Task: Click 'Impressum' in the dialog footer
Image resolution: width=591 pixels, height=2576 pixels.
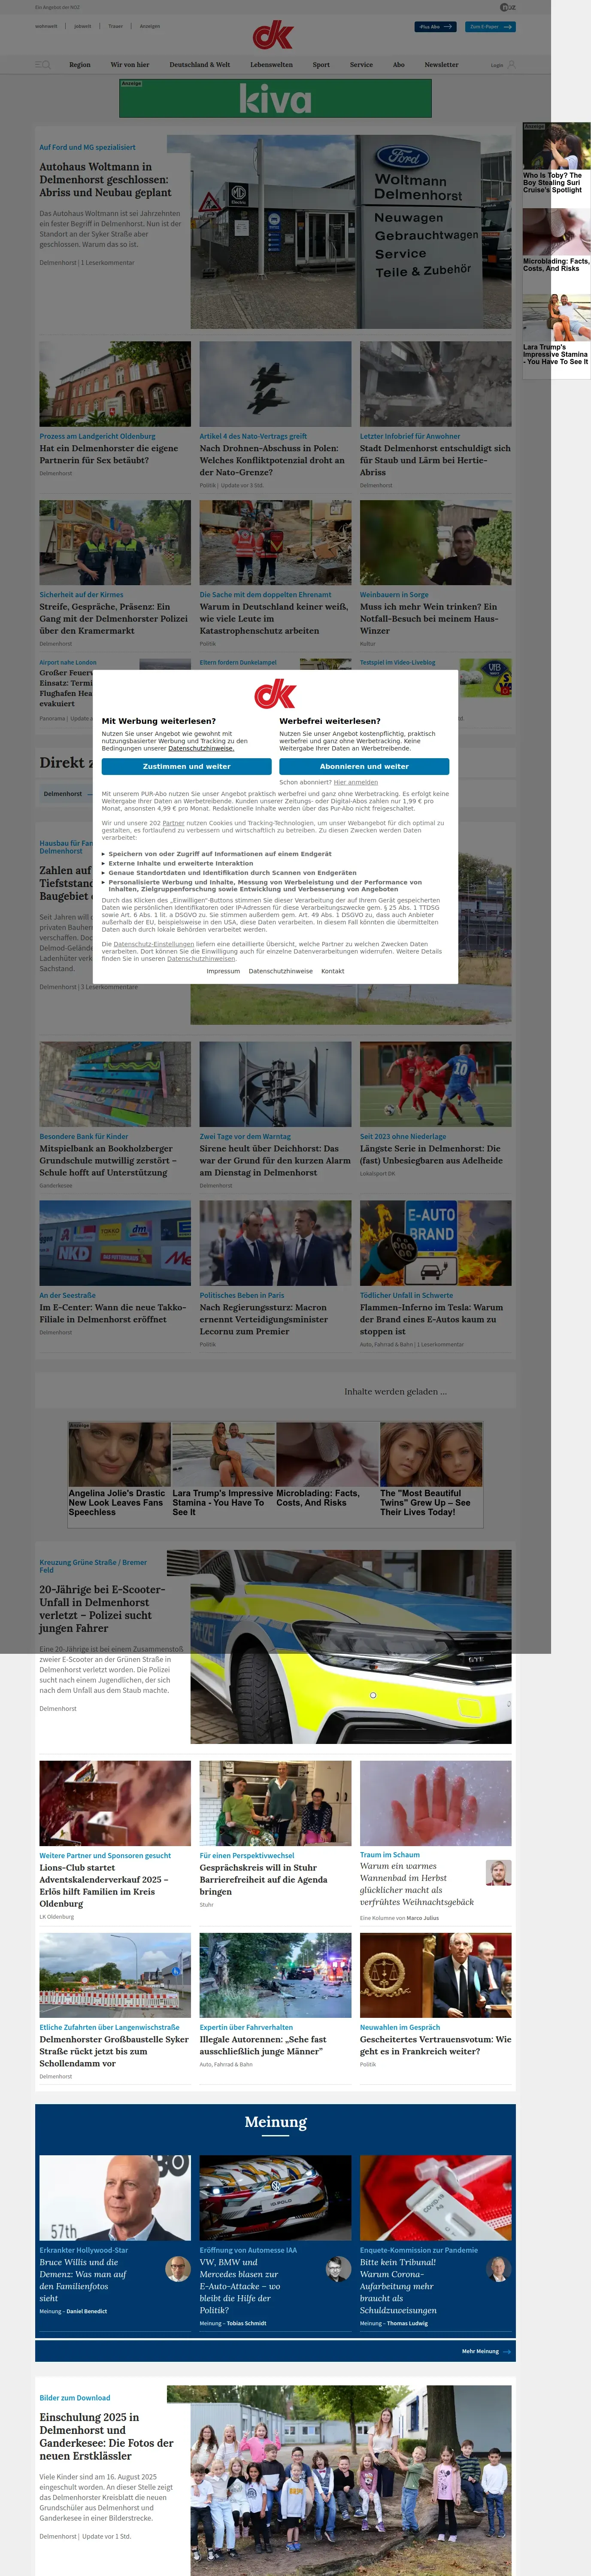Action: 223,971
